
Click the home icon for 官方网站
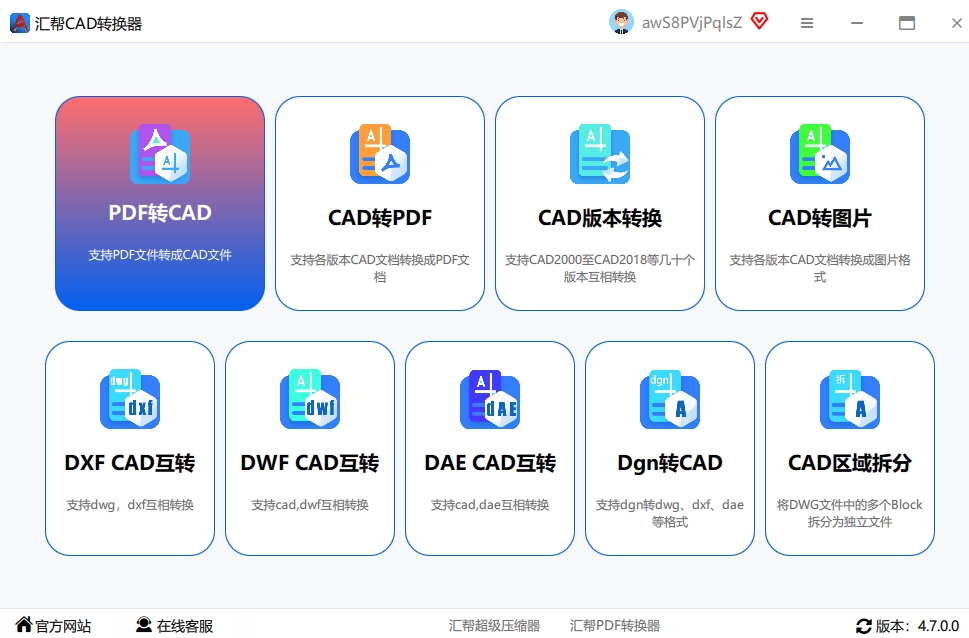click(23, 624)
